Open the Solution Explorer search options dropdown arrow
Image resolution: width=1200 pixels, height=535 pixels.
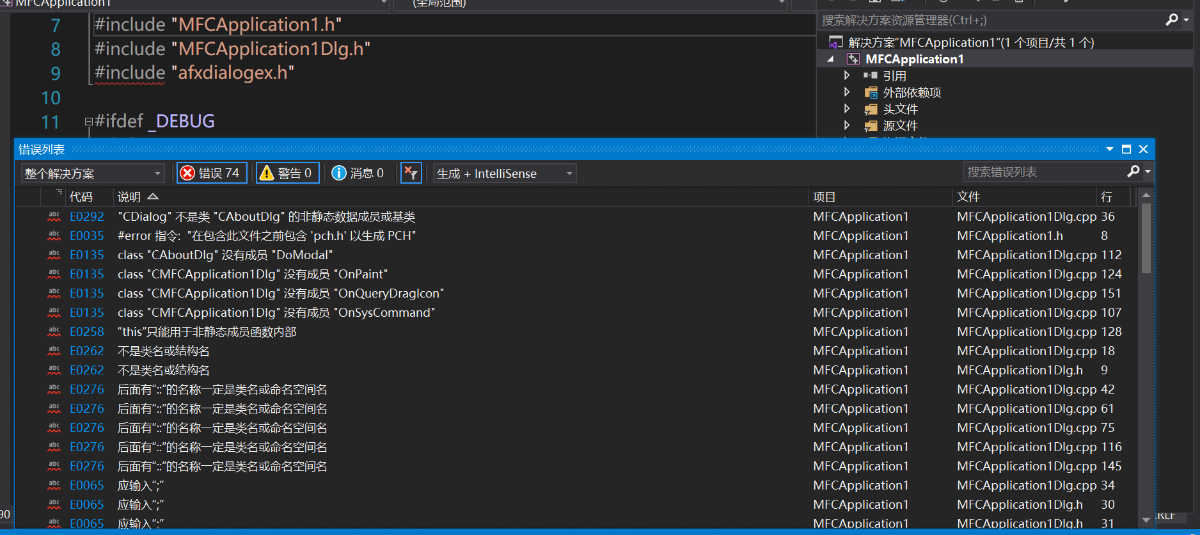coord(1186,20)
